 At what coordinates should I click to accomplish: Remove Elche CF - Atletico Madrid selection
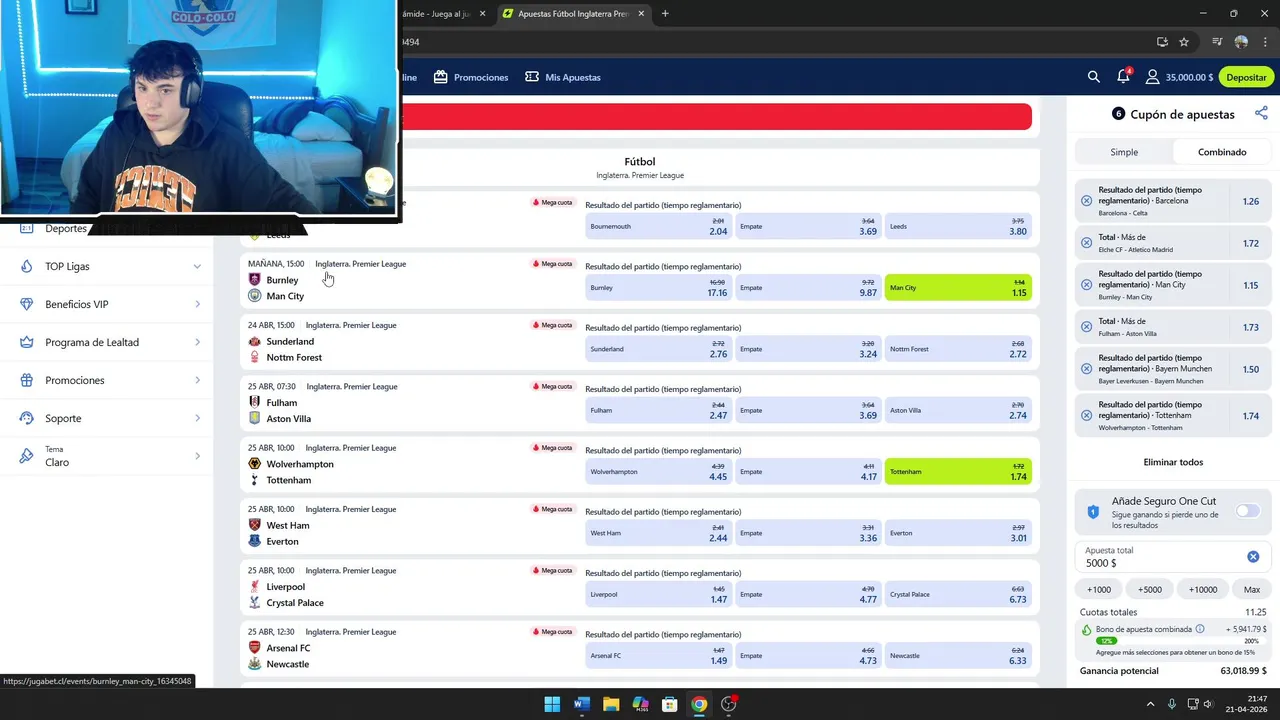click(1087, 243)
